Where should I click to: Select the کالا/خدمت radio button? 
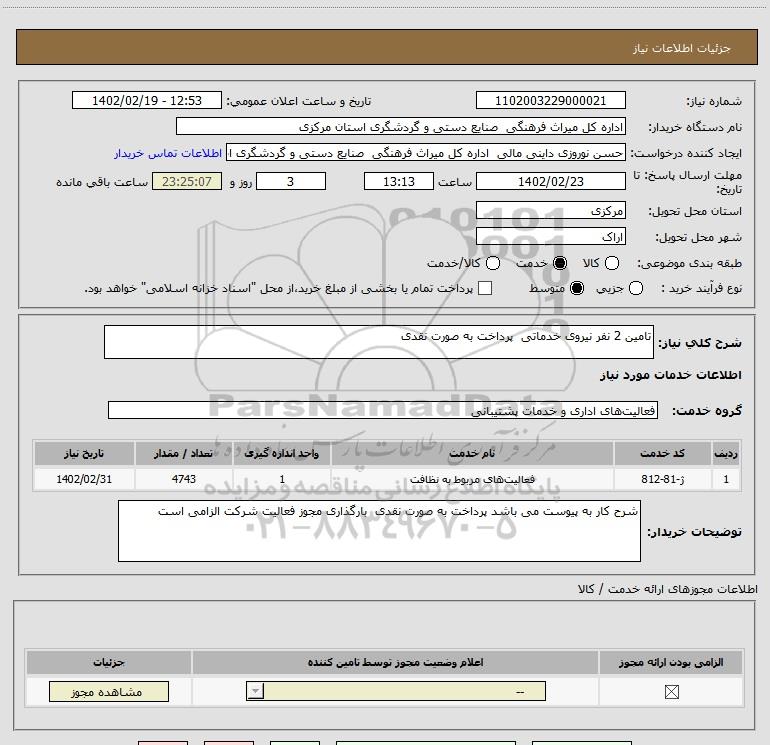pos(493,263)
